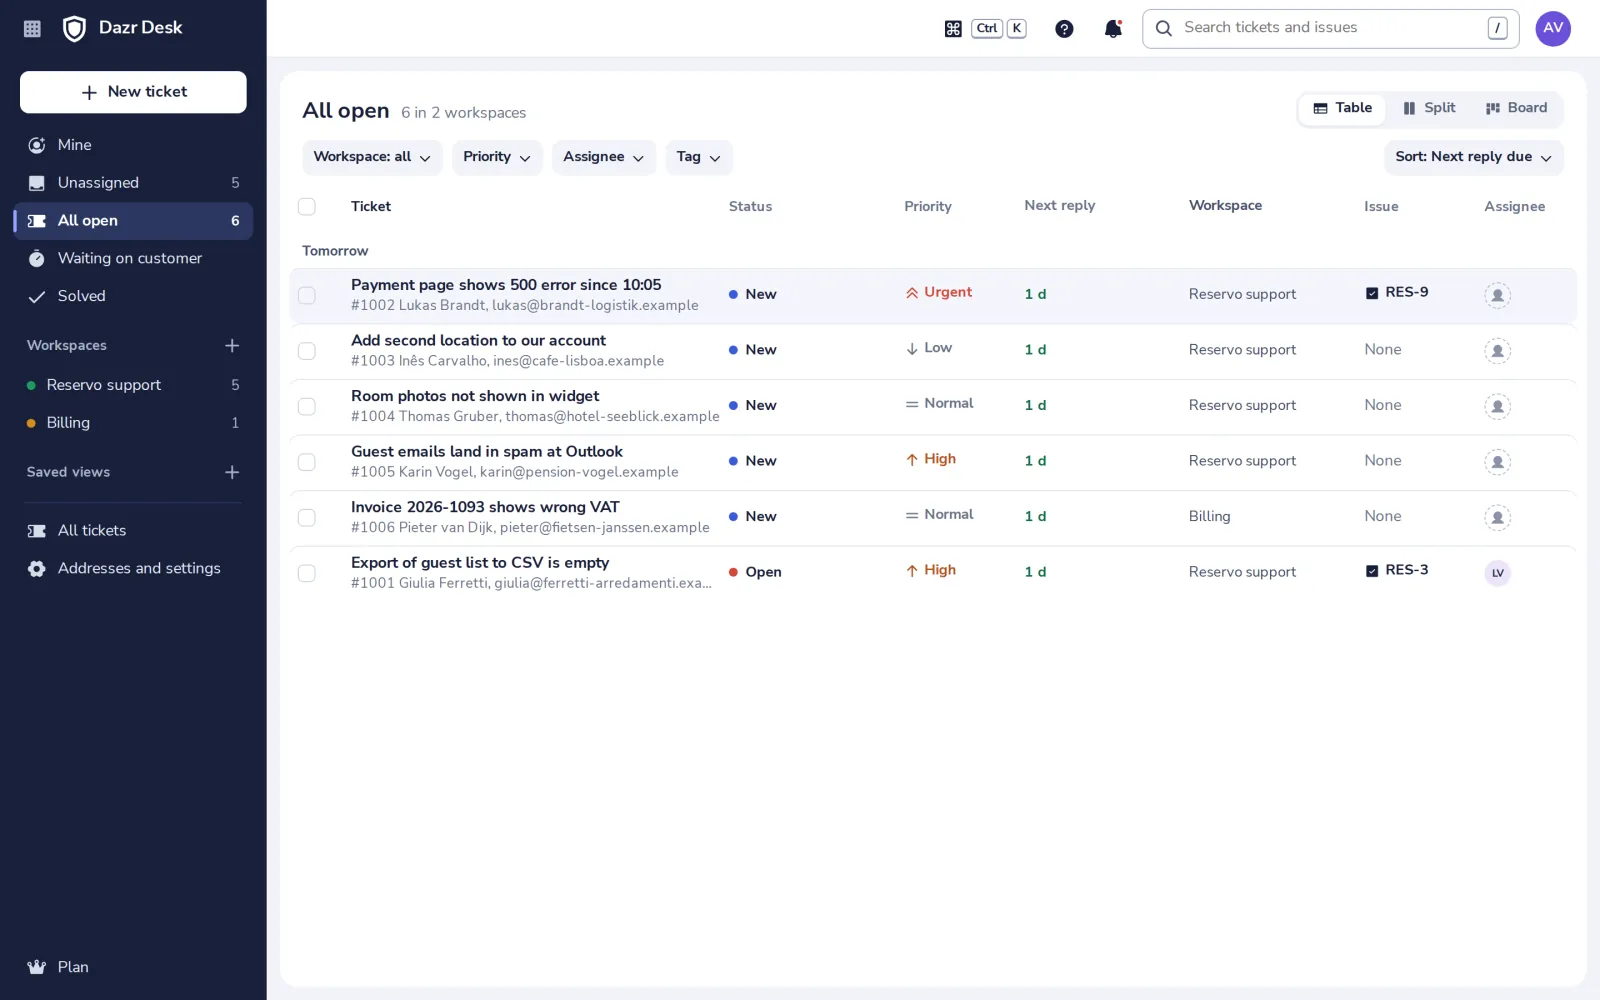
Task: Open the app grid launcher icon
Action: coord(32,28)
